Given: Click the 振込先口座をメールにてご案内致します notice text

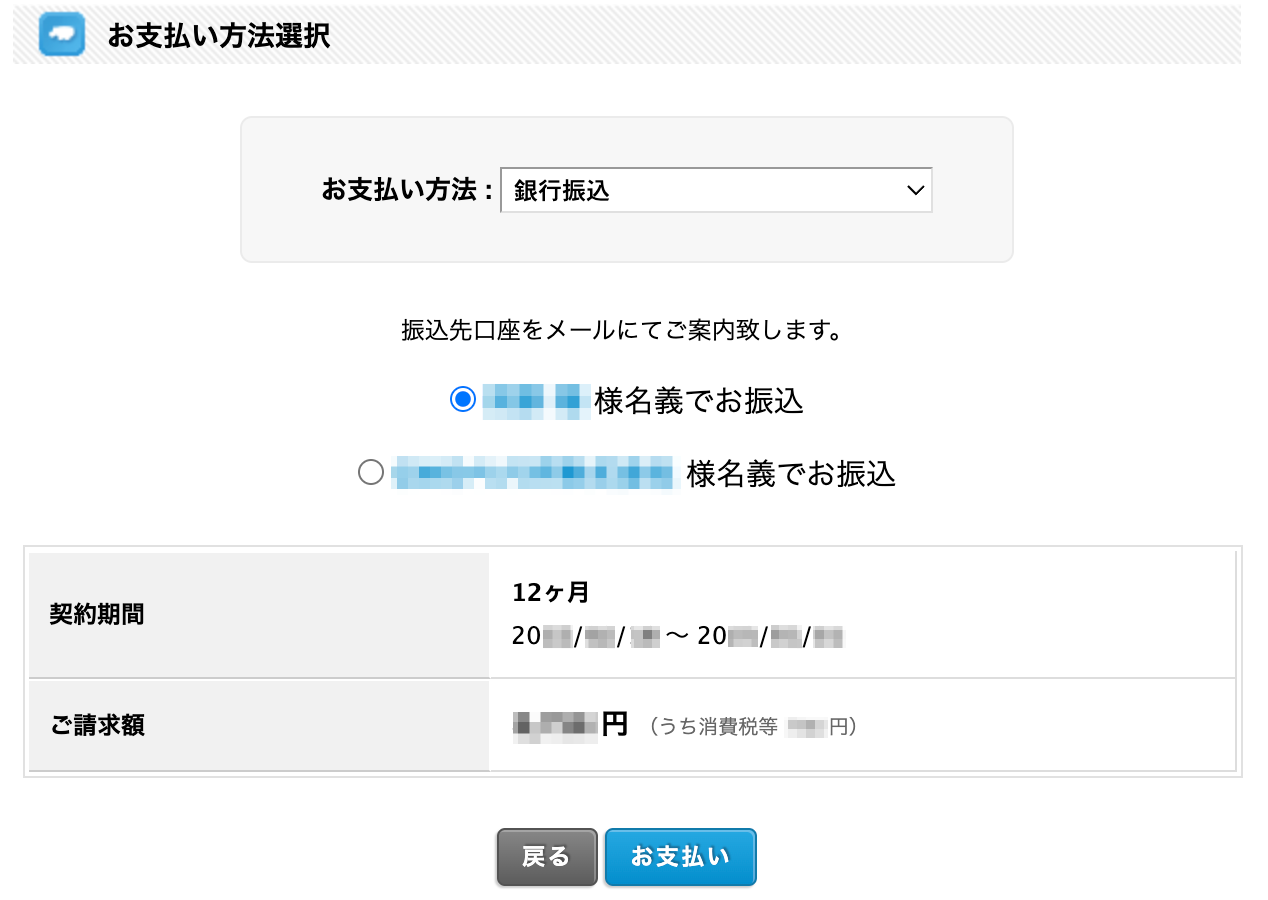Looking at the screenshot, I should [x=620, y=330].
